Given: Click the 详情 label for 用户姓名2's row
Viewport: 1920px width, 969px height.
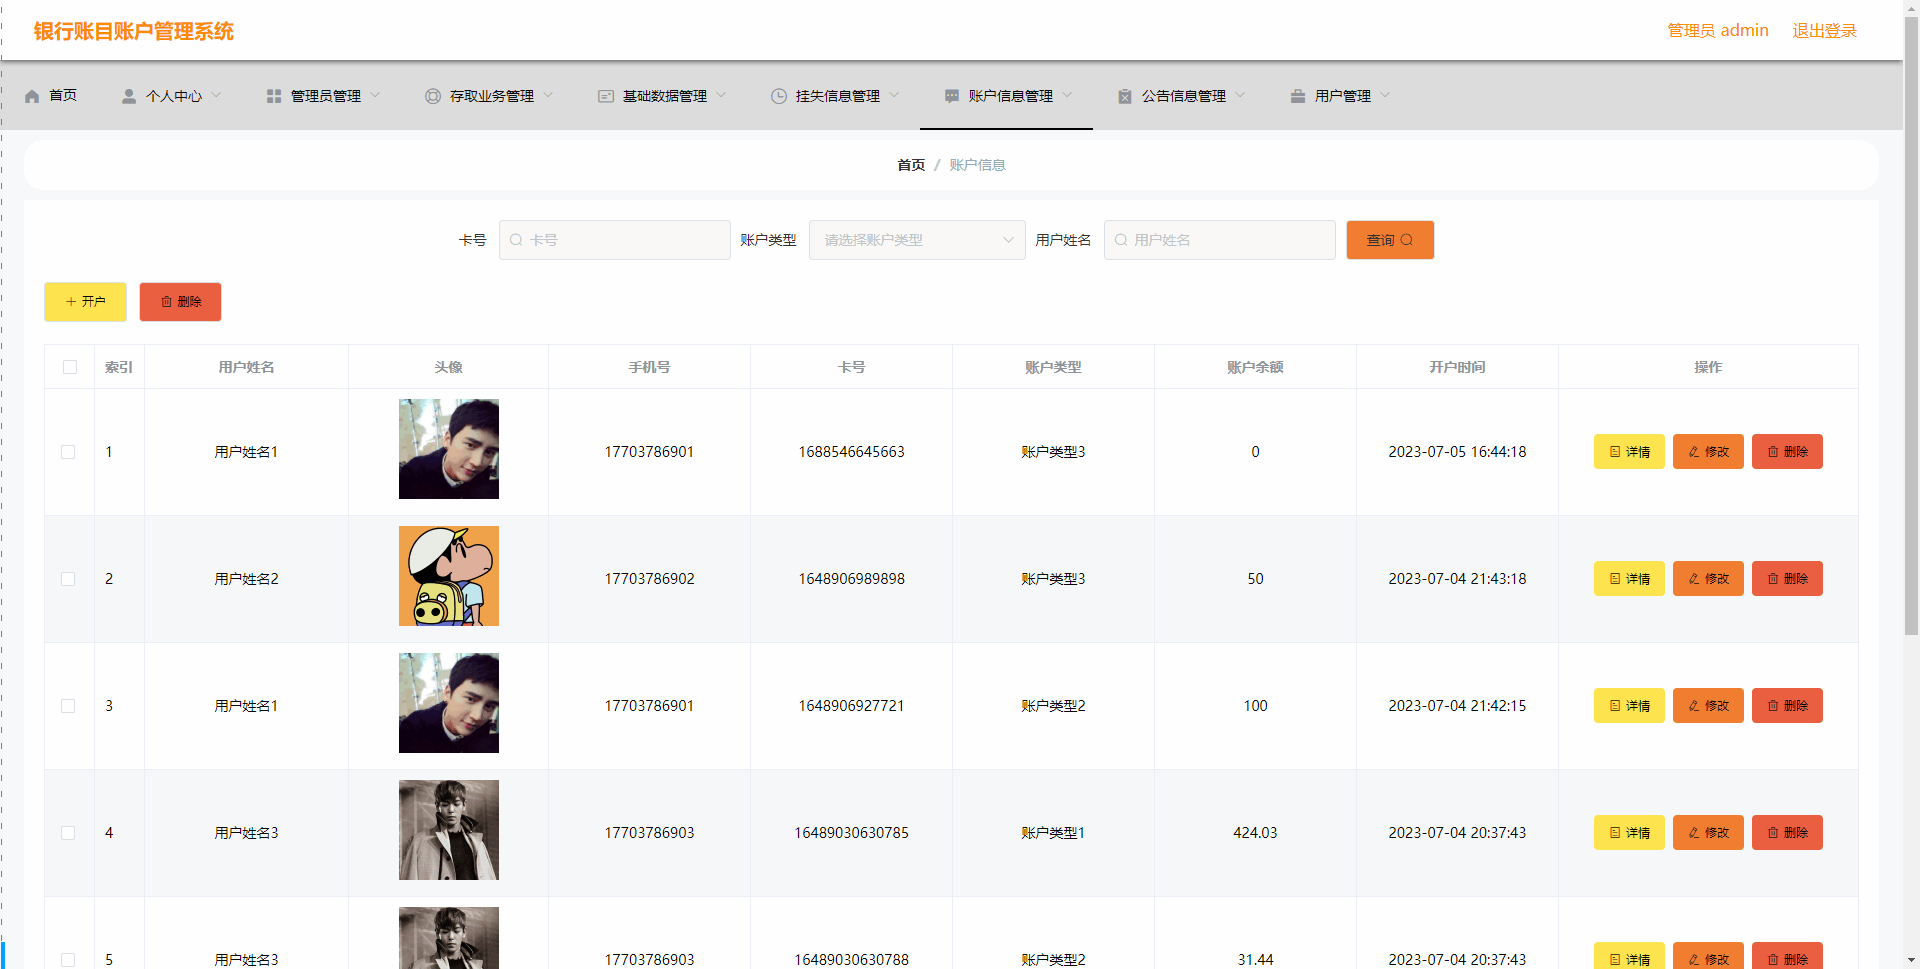Looking at the screenshot, I should tap(1638, 579).
